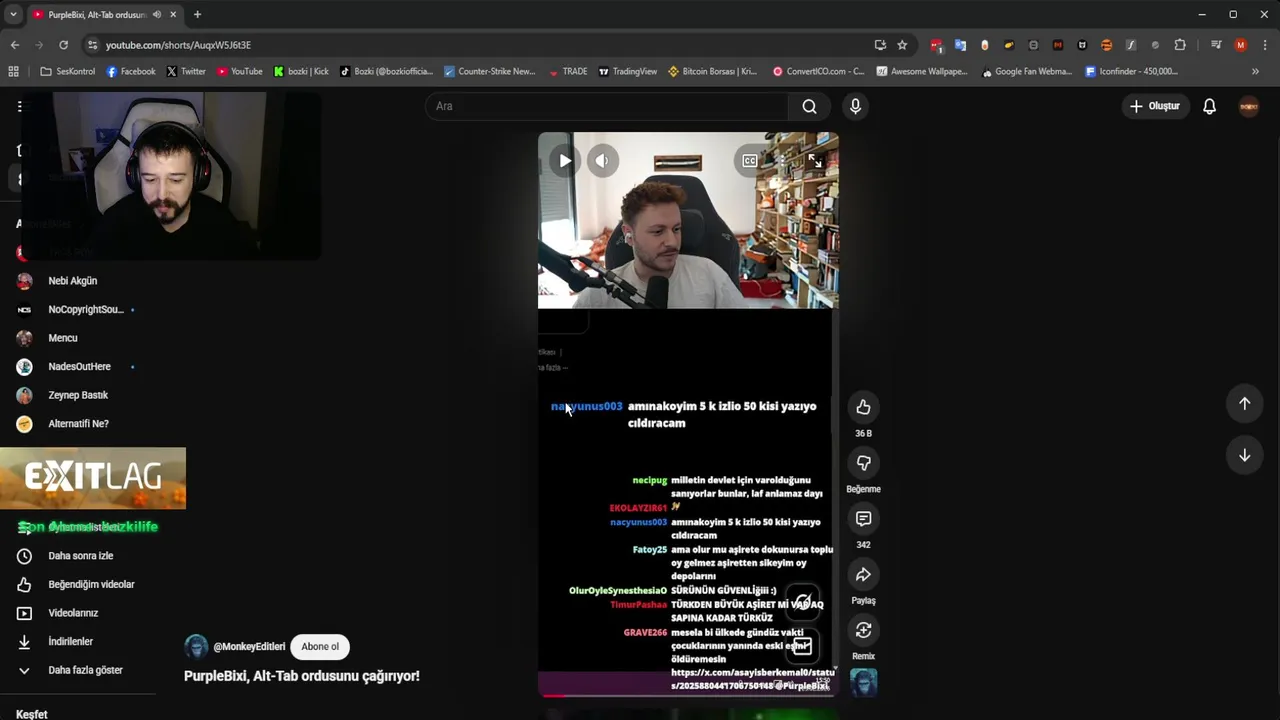Open the Extensions puzzle menu
The width and height of the screenshot is (1280, 720).
(1180, 45)
